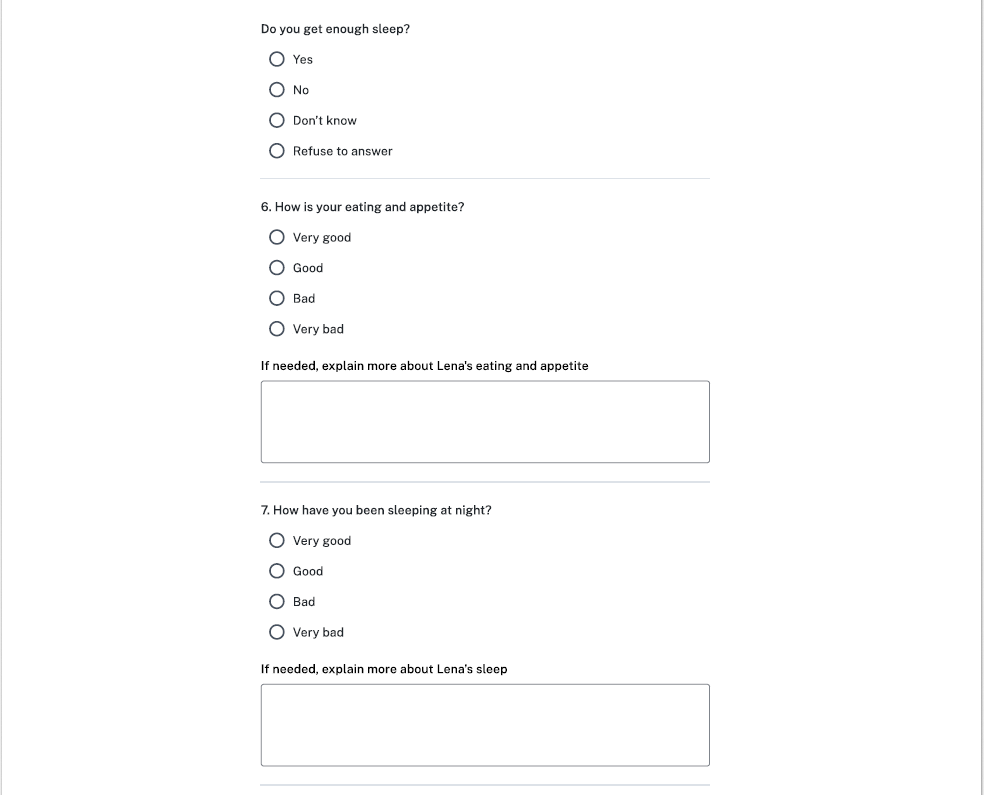Click the "explain more about Lena's sleep" label
This screenshot has width=984, height=795.
[x=384, y=669]
